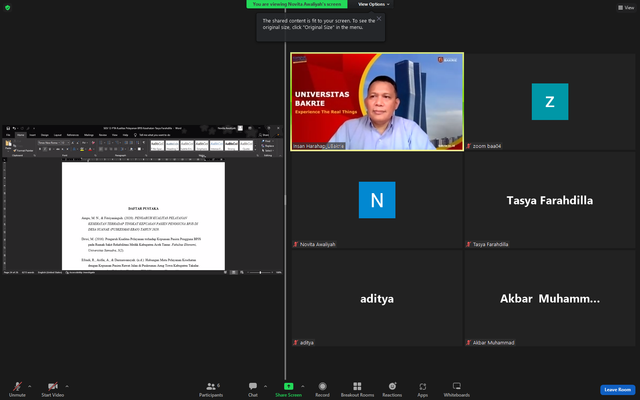Start recording with the Record button
Screen dimensions: 640x400
coord(322,389)
